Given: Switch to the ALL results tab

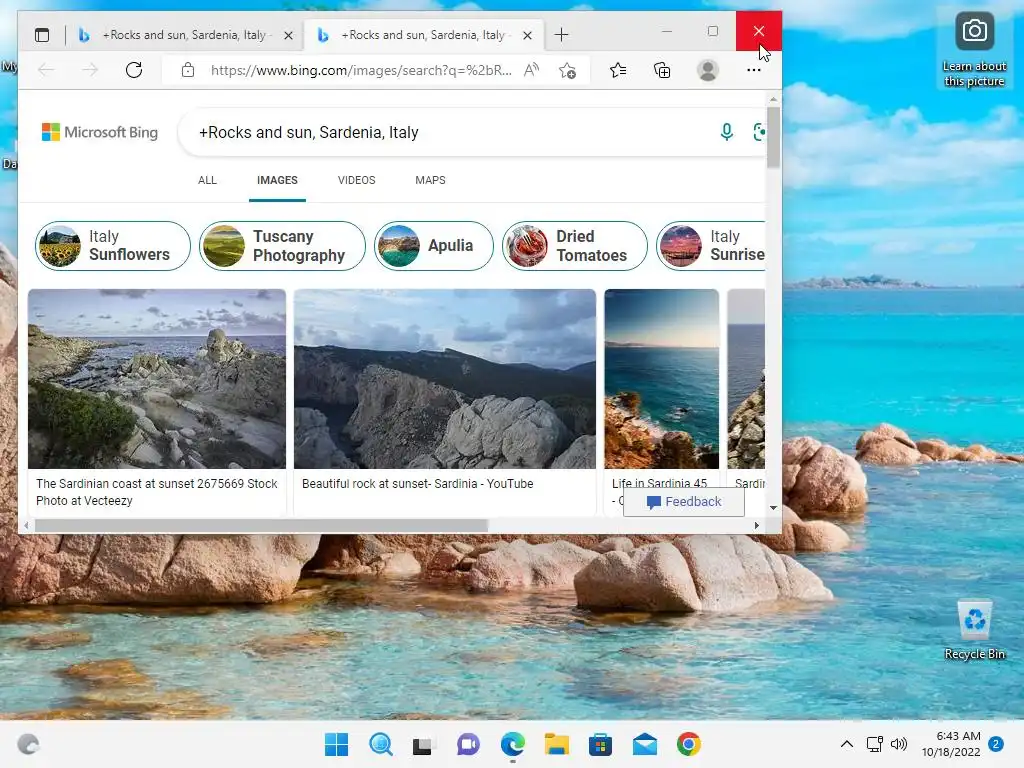Looking at the screenshot, I should 207,180.
